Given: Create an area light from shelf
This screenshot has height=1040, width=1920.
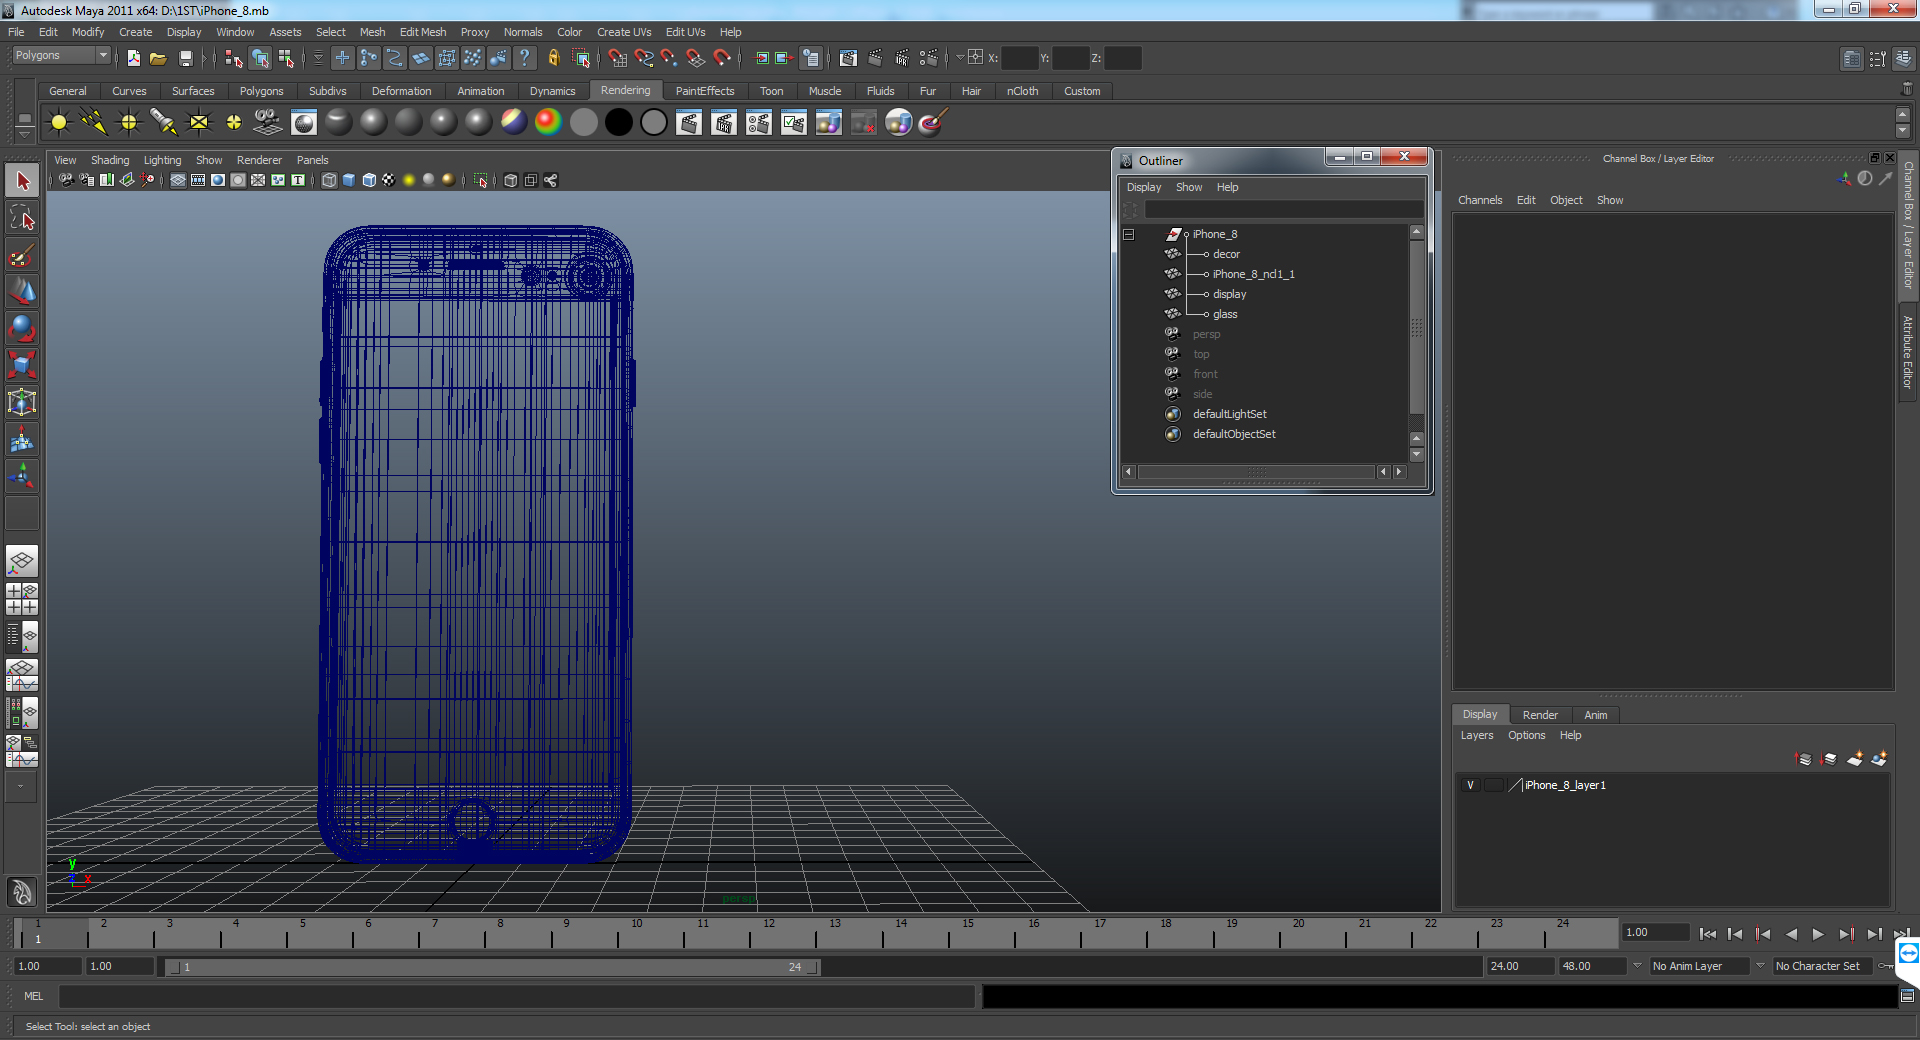Looking at the screenshot, I should click(199, 123).
